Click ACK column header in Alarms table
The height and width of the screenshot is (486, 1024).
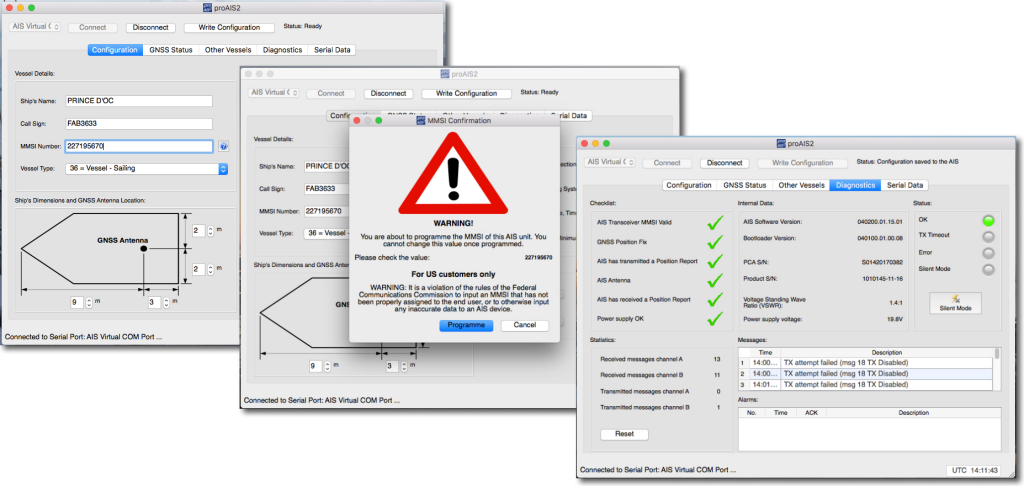811,413
